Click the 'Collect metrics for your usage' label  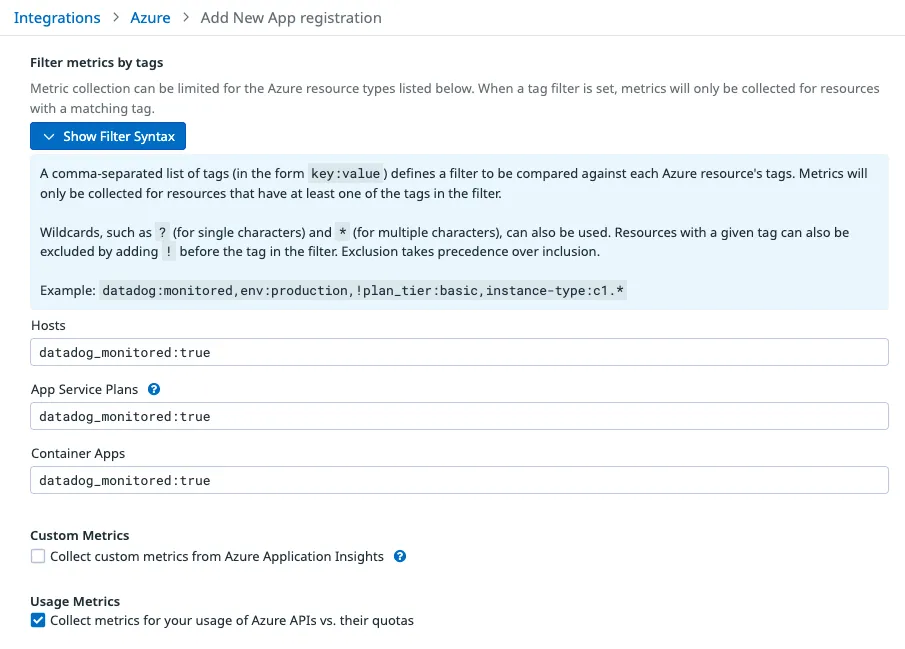pyautogui.click(x=232, y=621)
